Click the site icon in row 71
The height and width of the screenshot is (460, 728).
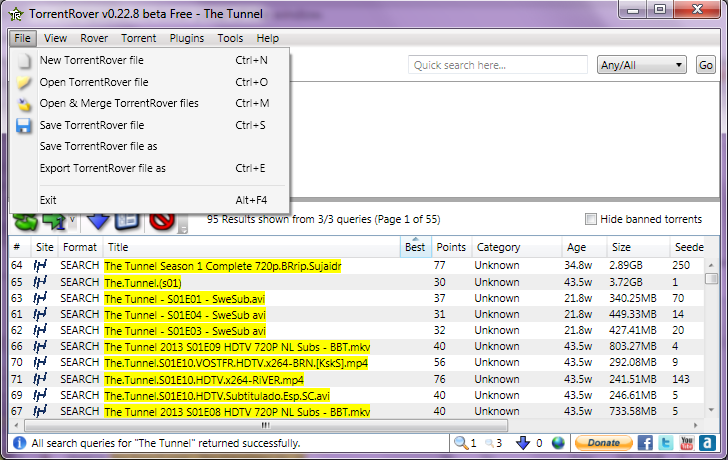tap(40, 379)
